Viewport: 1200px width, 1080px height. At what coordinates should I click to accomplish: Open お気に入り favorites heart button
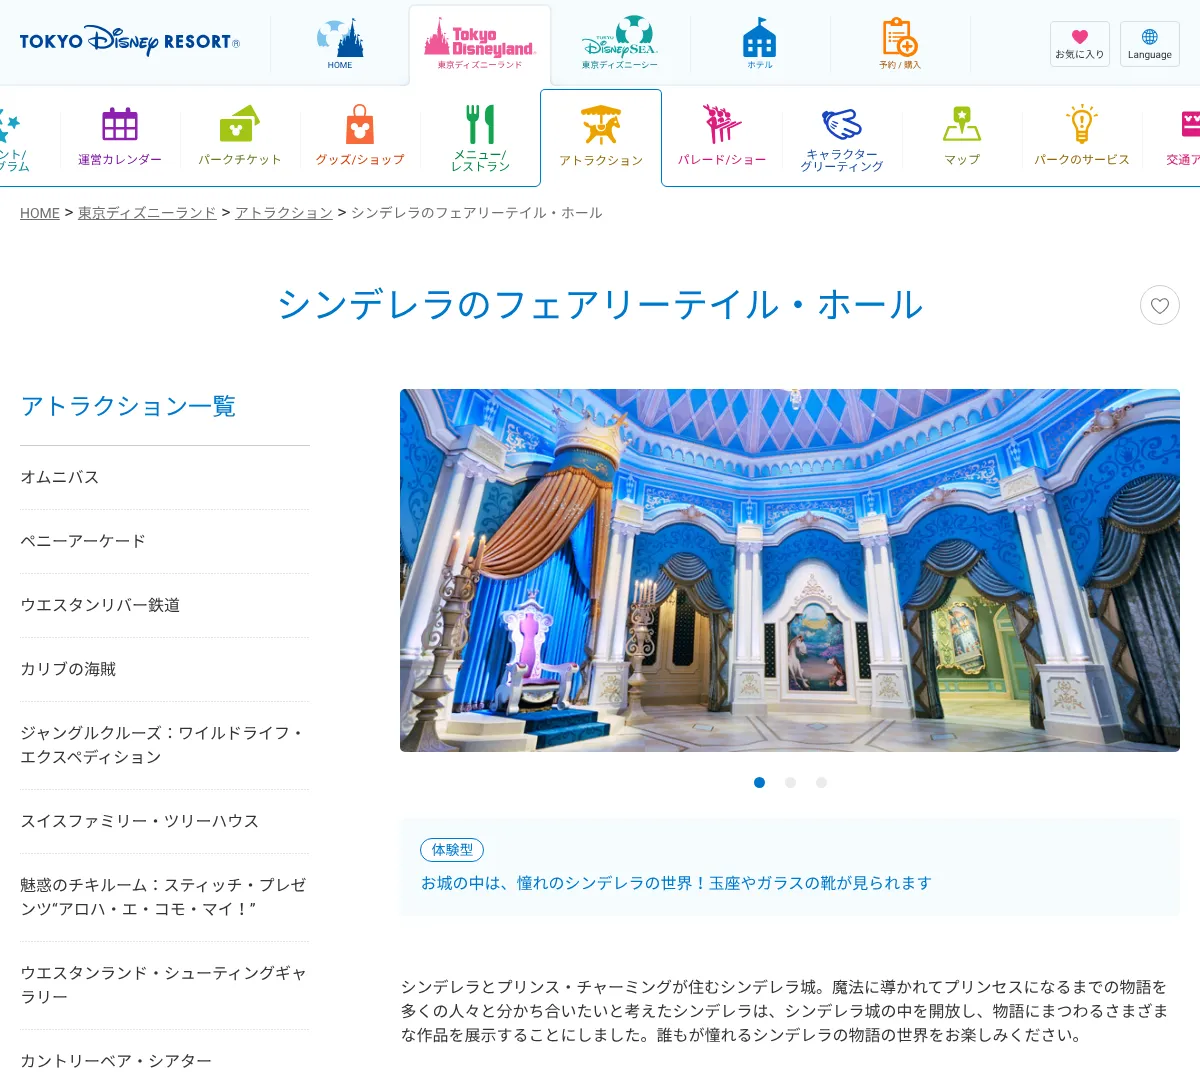pyautogui.click(x=1080, y=44)
